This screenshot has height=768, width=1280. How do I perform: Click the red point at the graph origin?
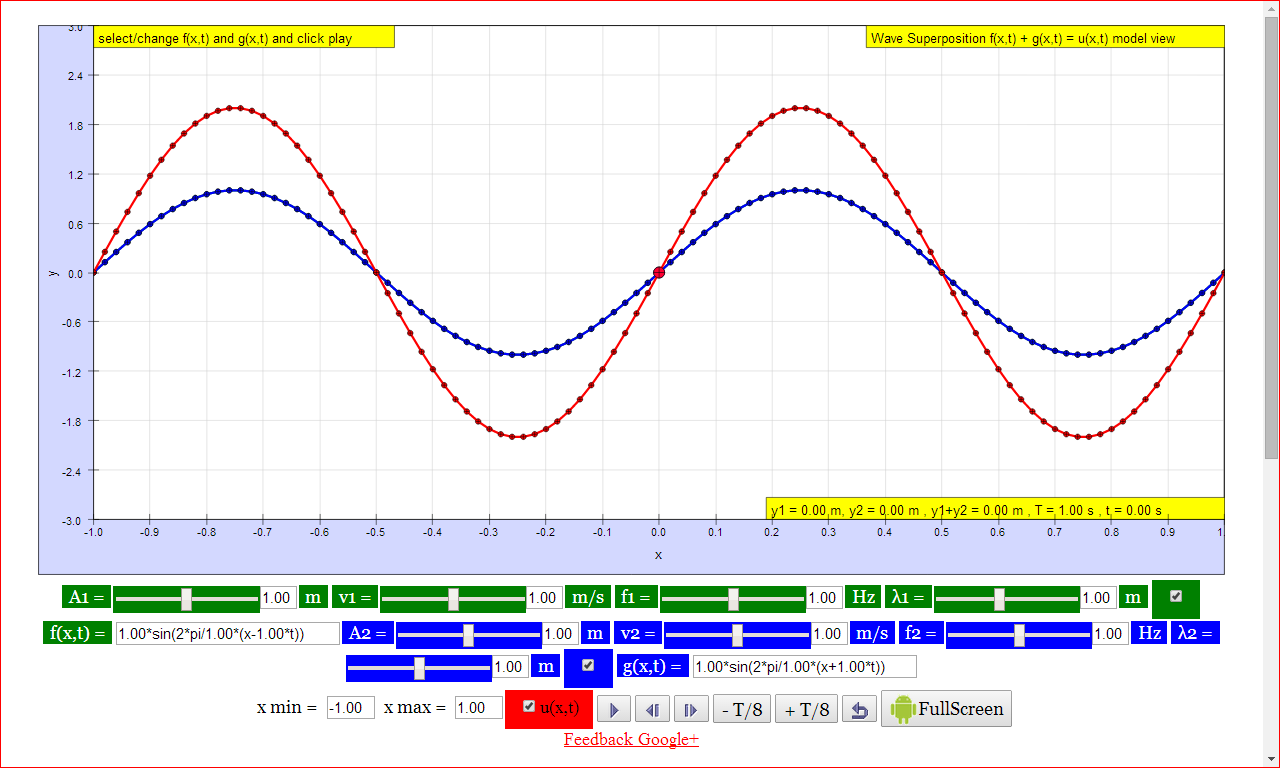click(x=658, y=271)
